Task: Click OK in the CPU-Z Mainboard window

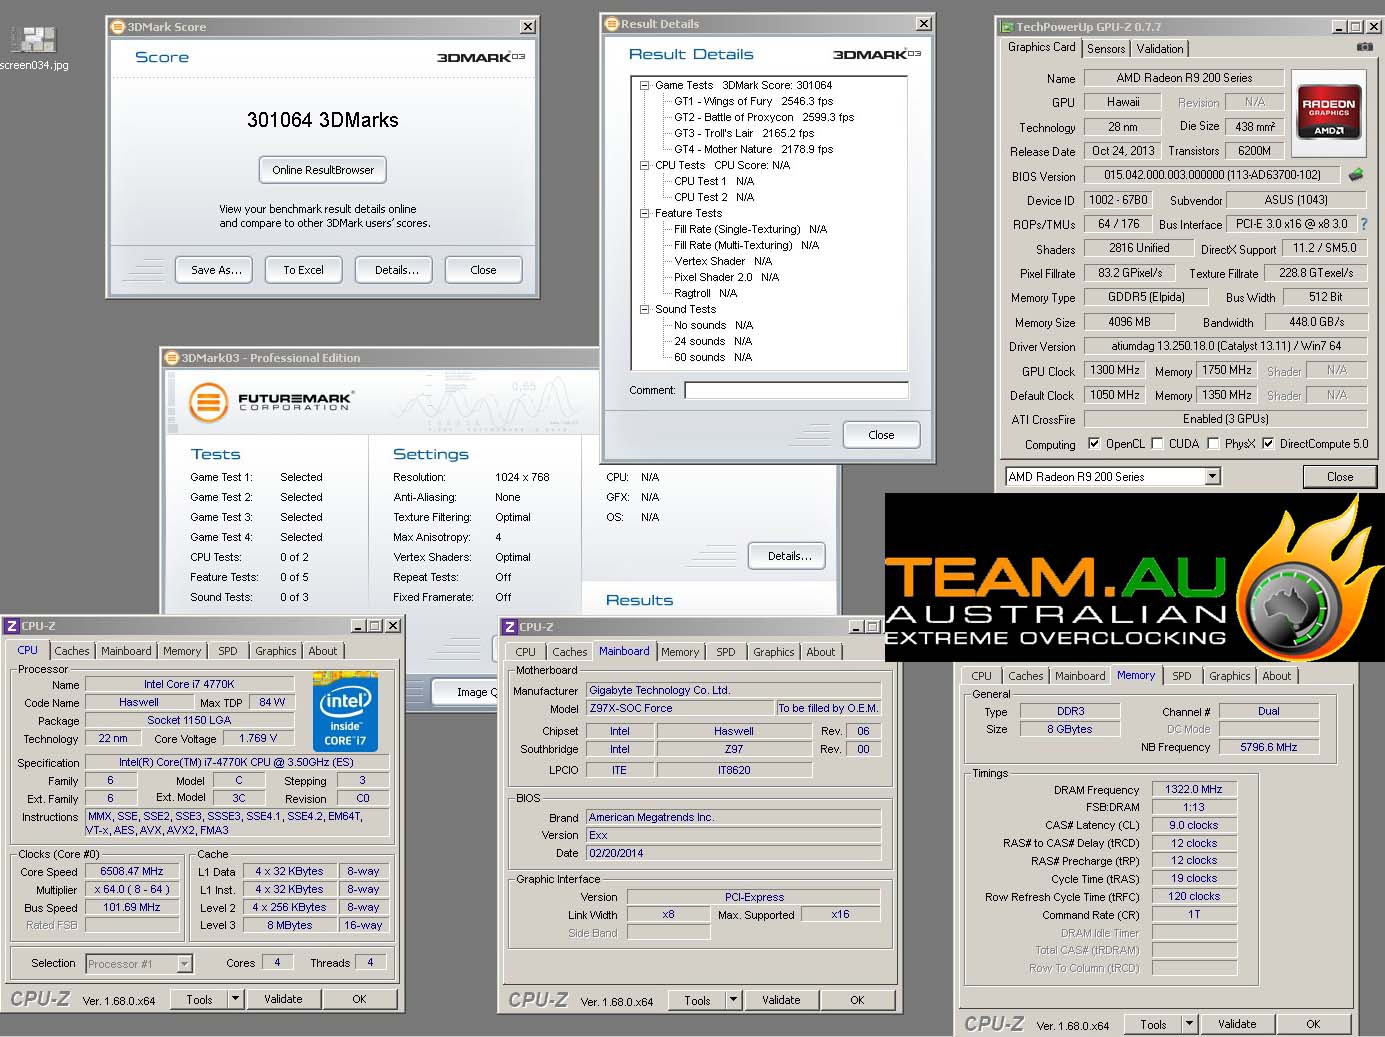Action: (x=857, y=1000)
